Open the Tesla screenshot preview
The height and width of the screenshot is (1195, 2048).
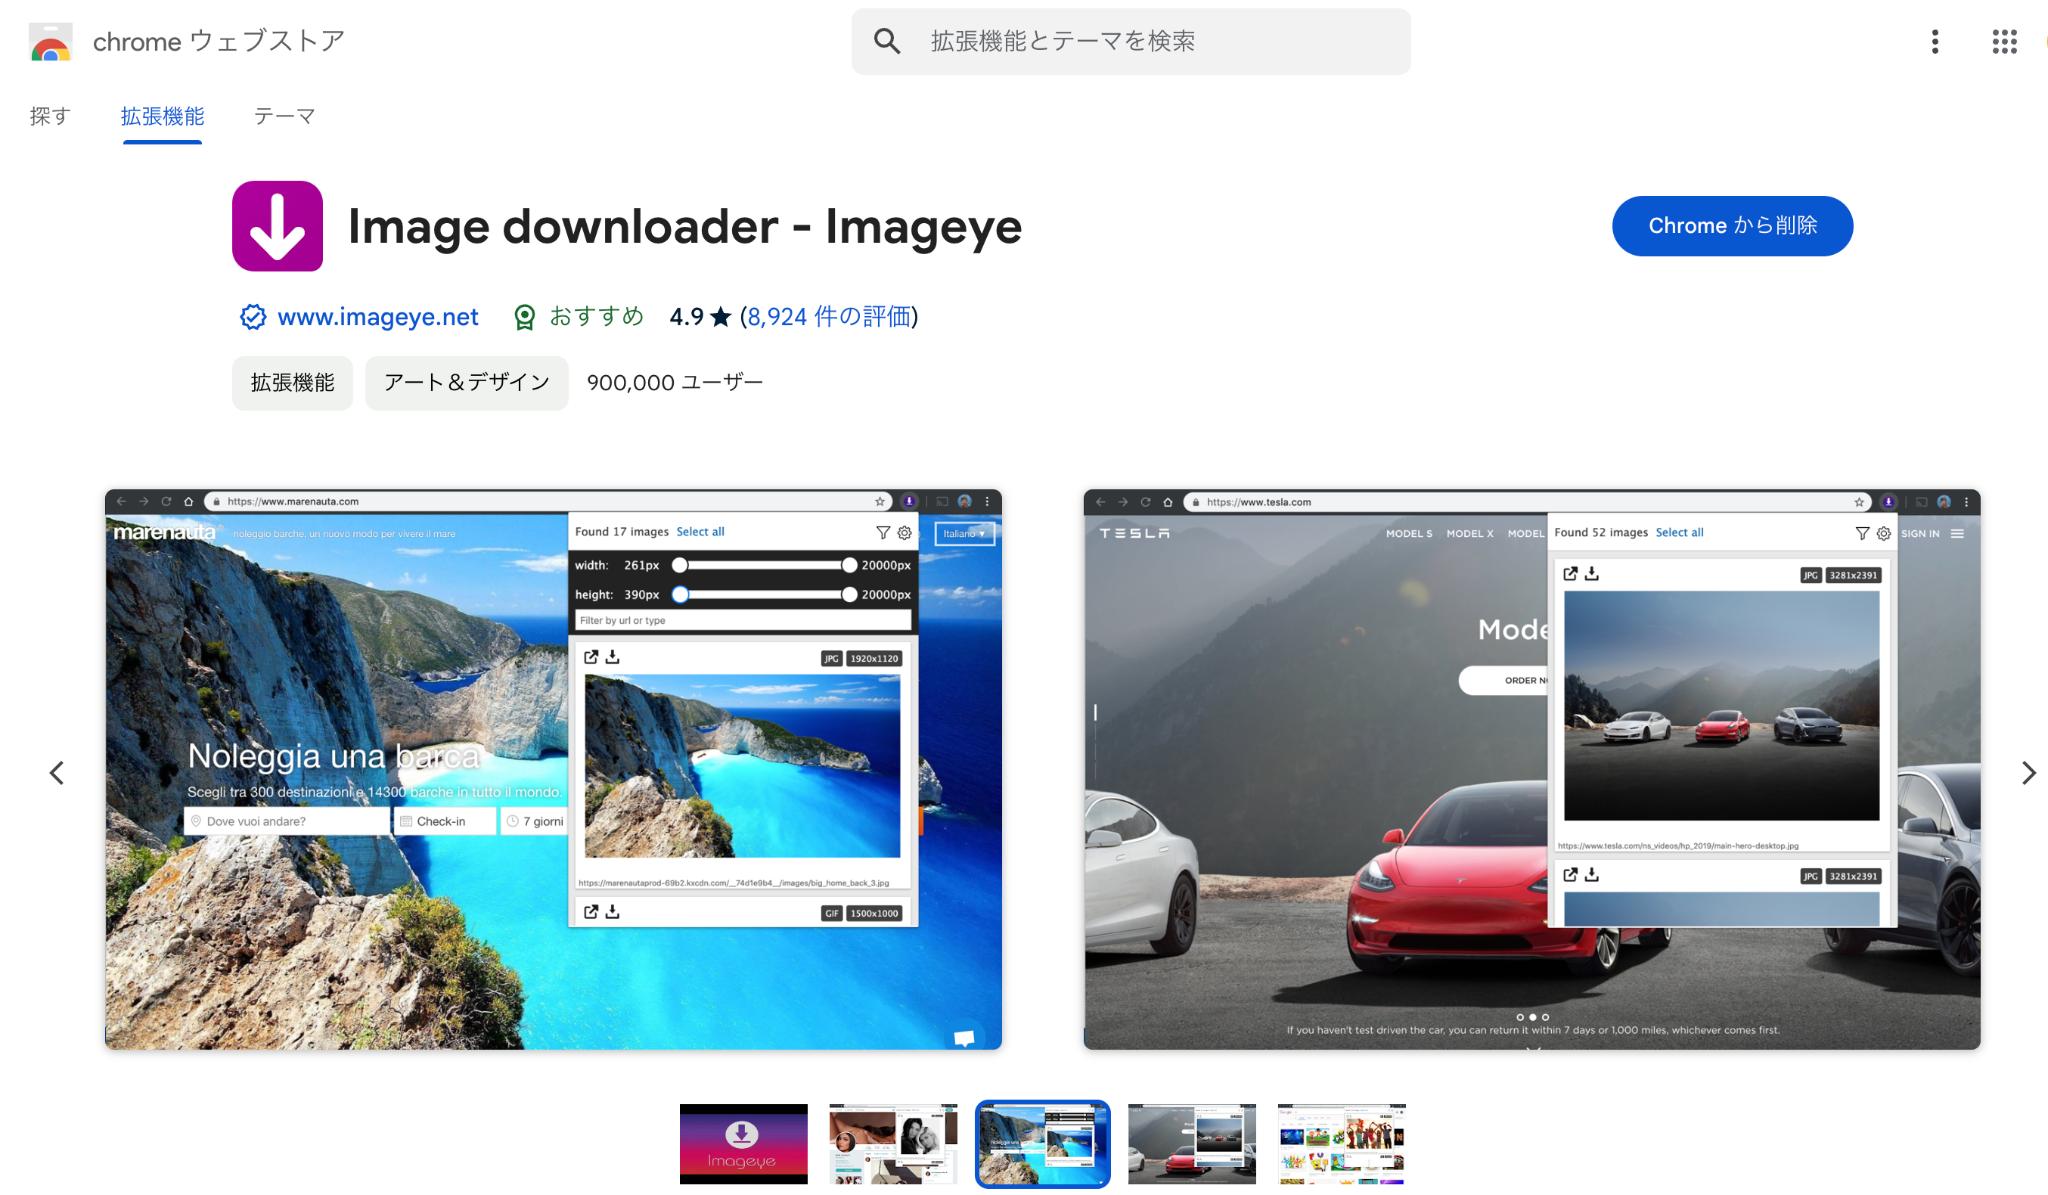point(1532,769)
